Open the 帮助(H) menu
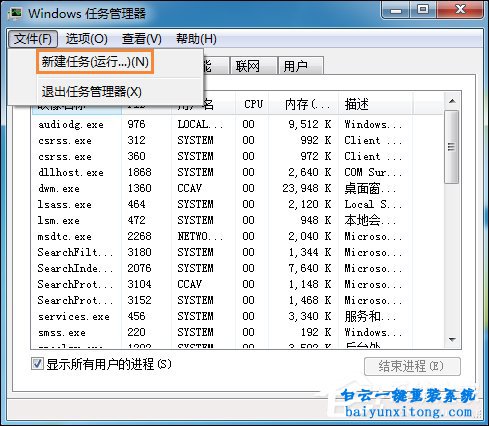 196,39
